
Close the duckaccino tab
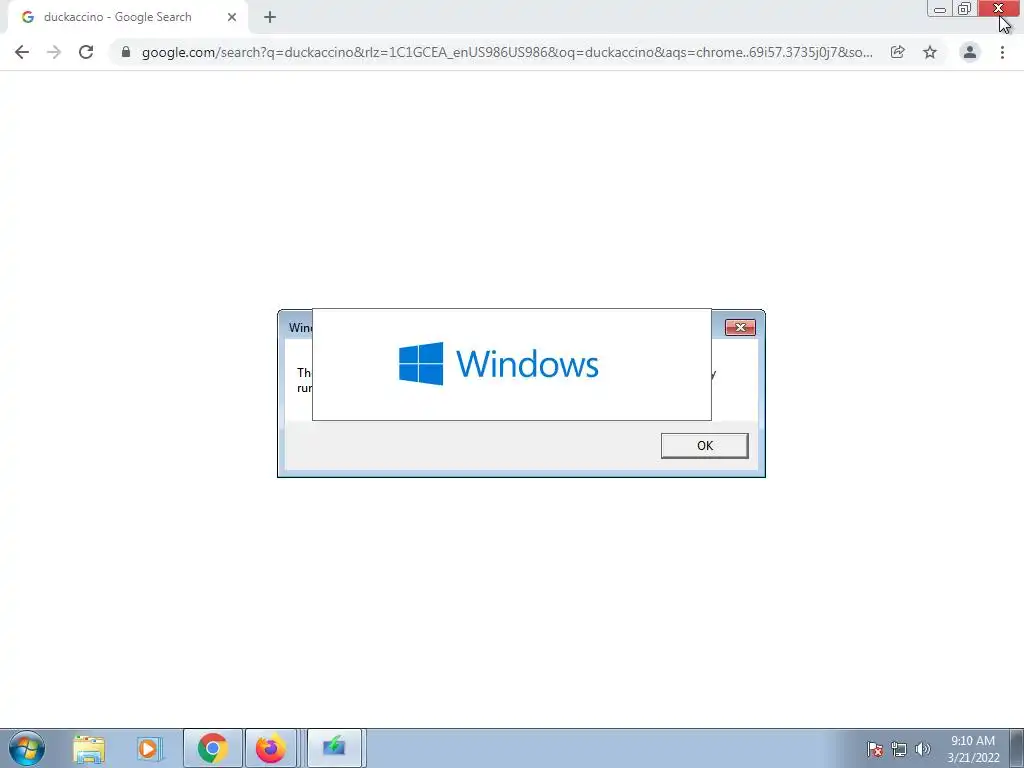coord(232,18)
